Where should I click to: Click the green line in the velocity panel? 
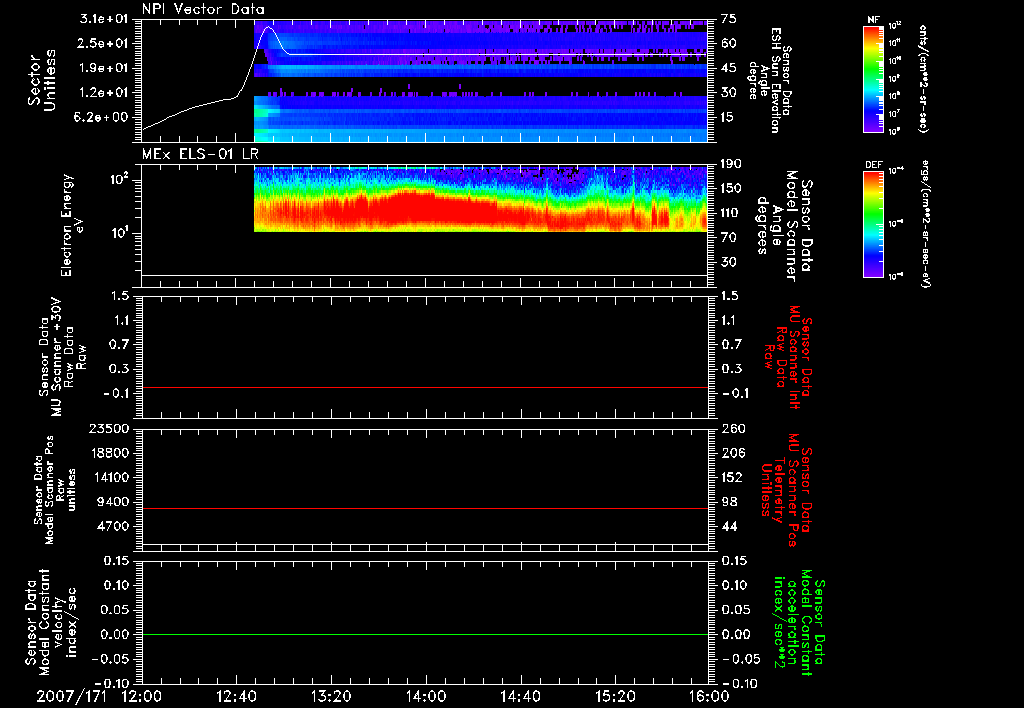click(425, 634)
